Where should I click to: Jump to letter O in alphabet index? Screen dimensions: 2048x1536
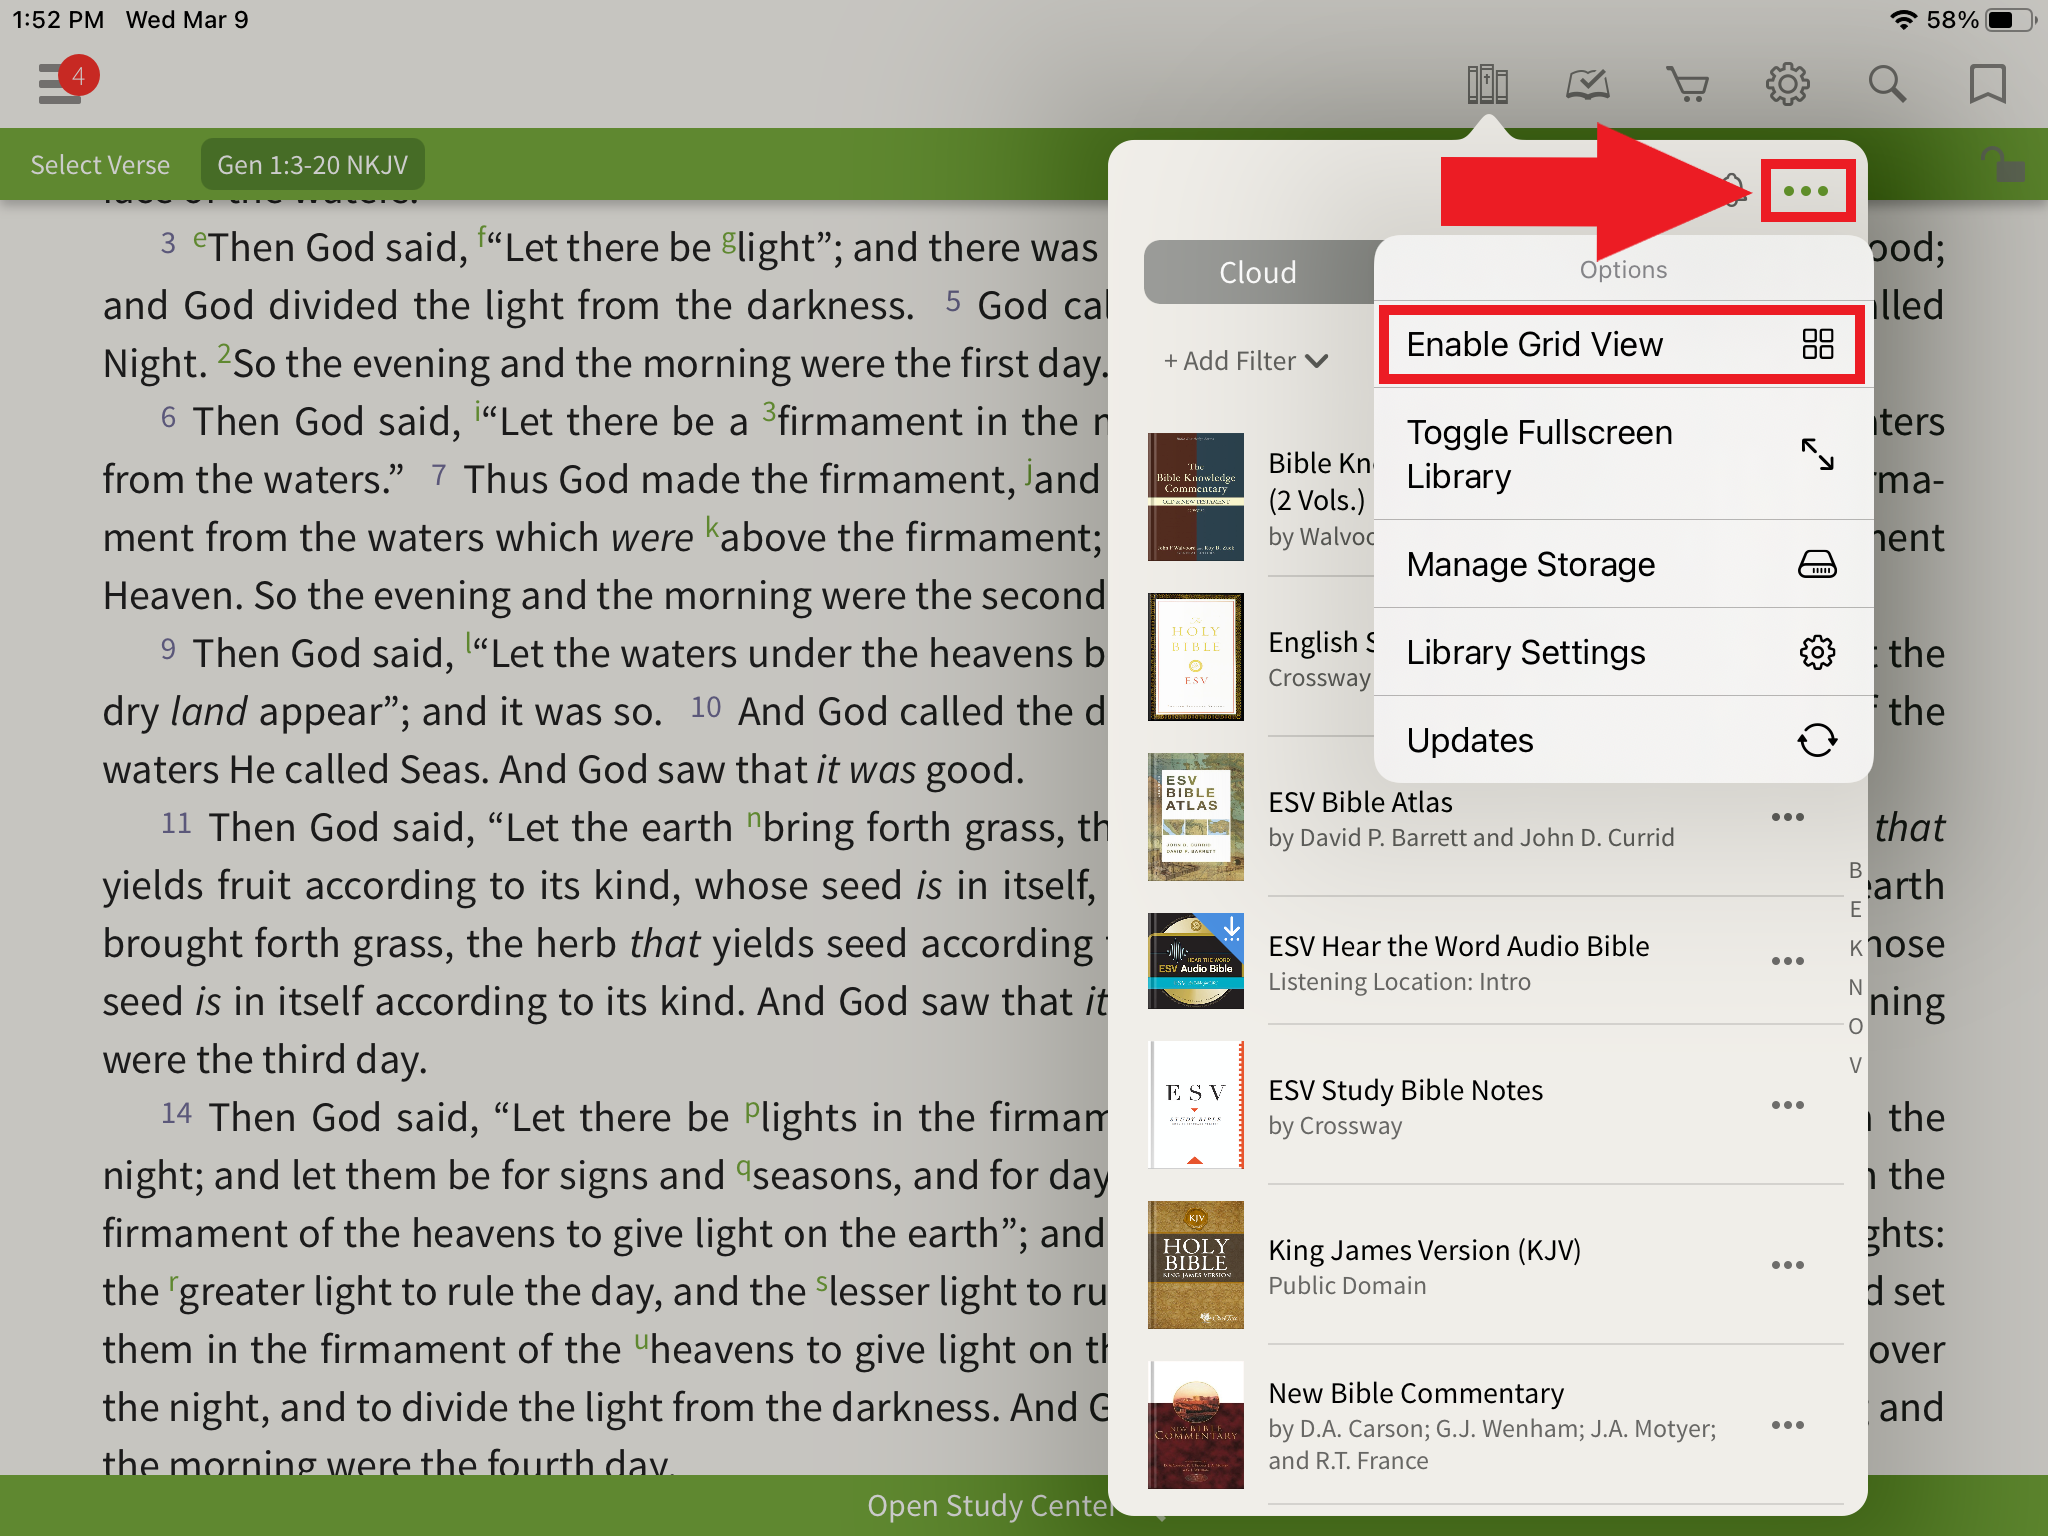[1855, 1026]
